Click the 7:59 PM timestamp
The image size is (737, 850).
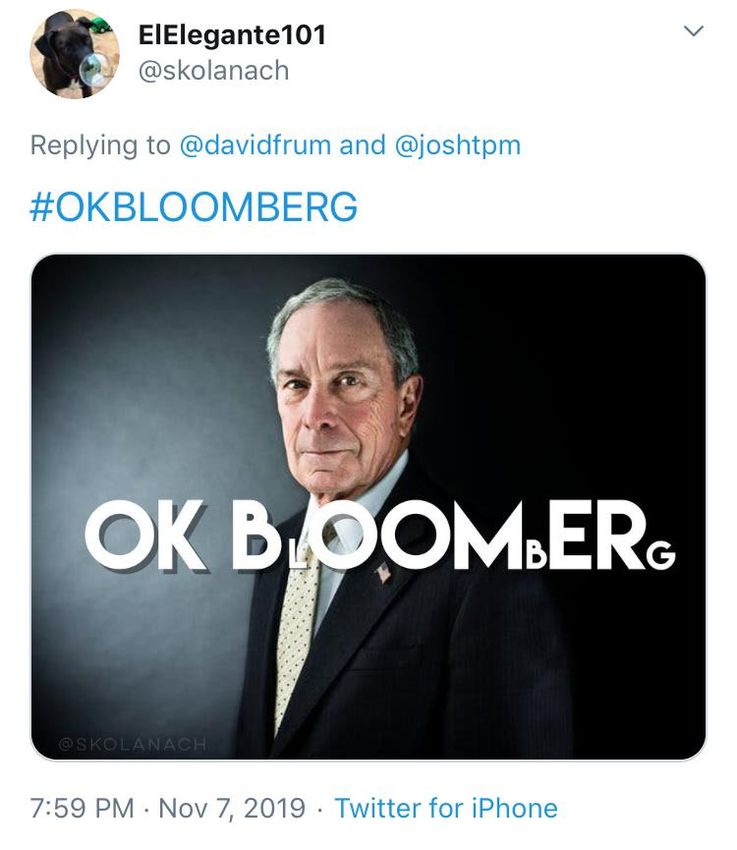coord(86,808)
